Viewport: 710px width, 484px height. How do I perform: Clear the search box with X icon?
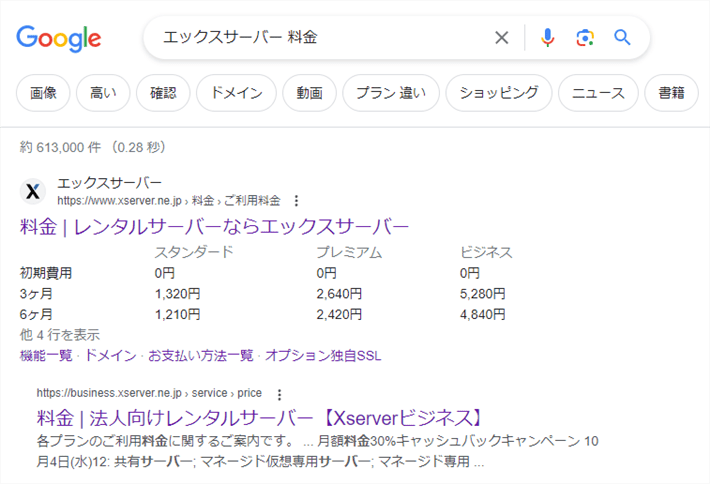point(502,38)
